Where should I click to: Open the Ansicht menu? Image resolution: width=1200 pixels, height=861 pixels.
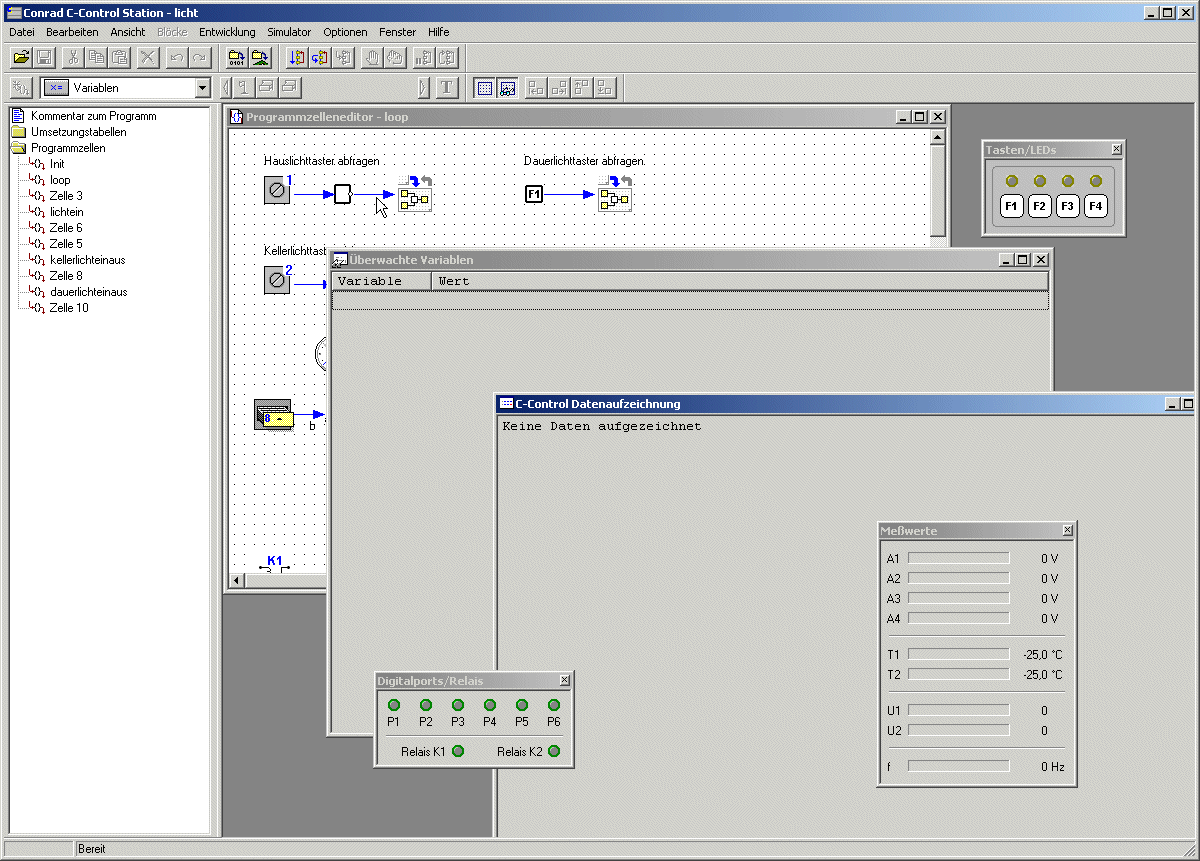(128, 32)
